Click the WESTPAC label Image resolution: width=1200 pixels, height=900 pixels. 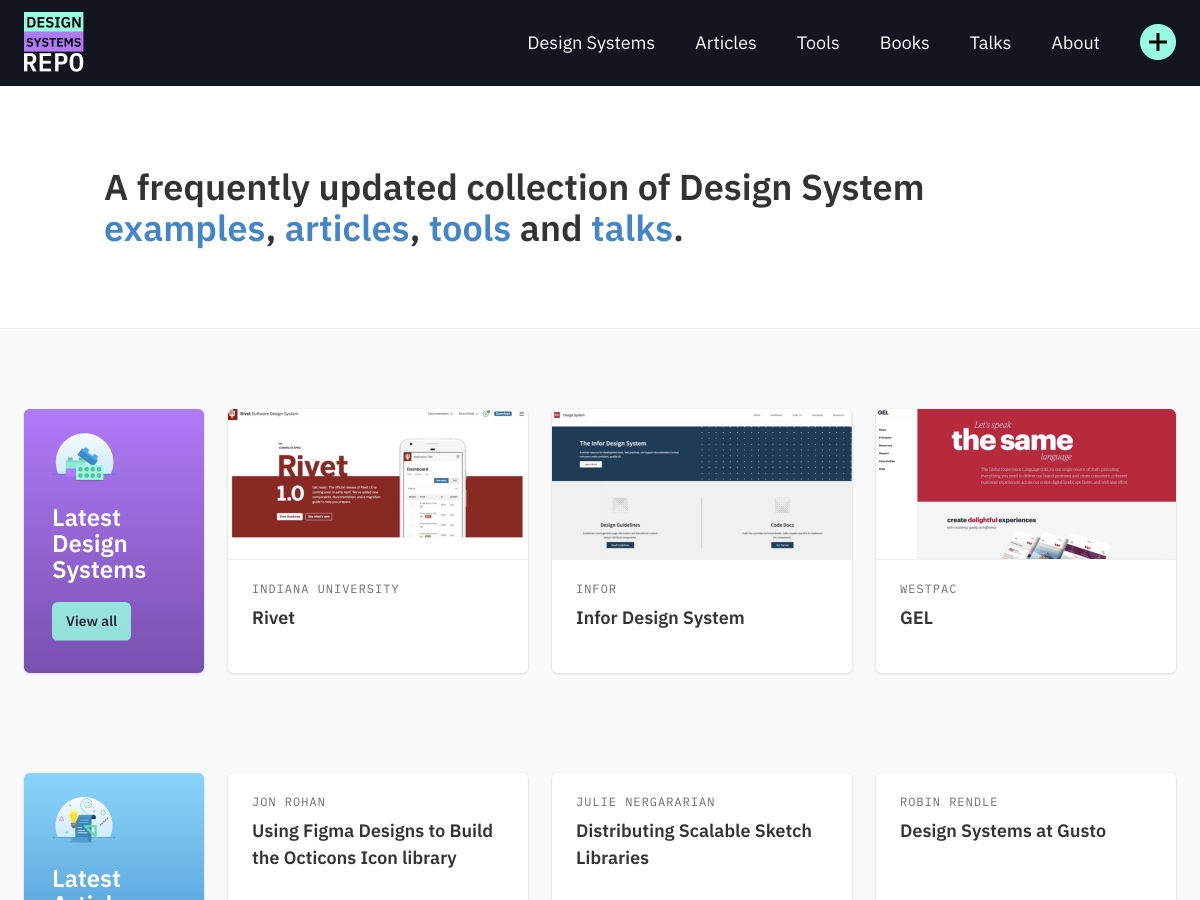point(928,589)
